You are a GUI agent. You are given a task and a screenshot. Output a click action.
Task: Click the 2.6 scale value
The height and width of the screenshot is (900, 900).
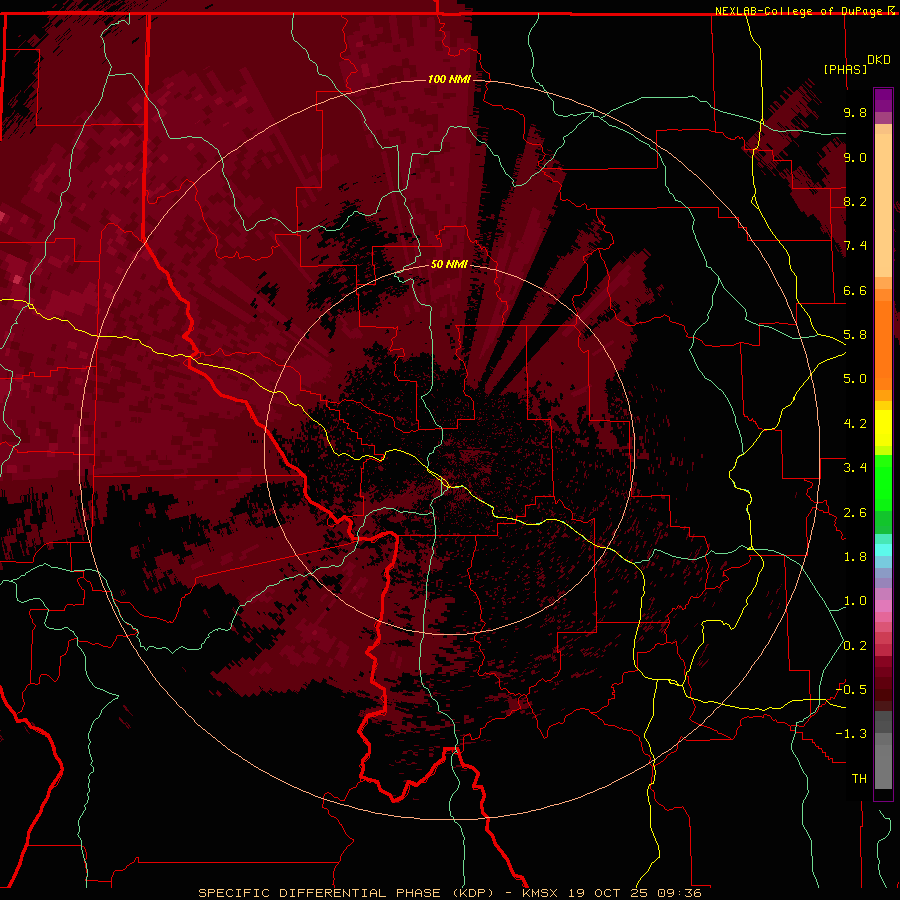[x=855, y=513]
